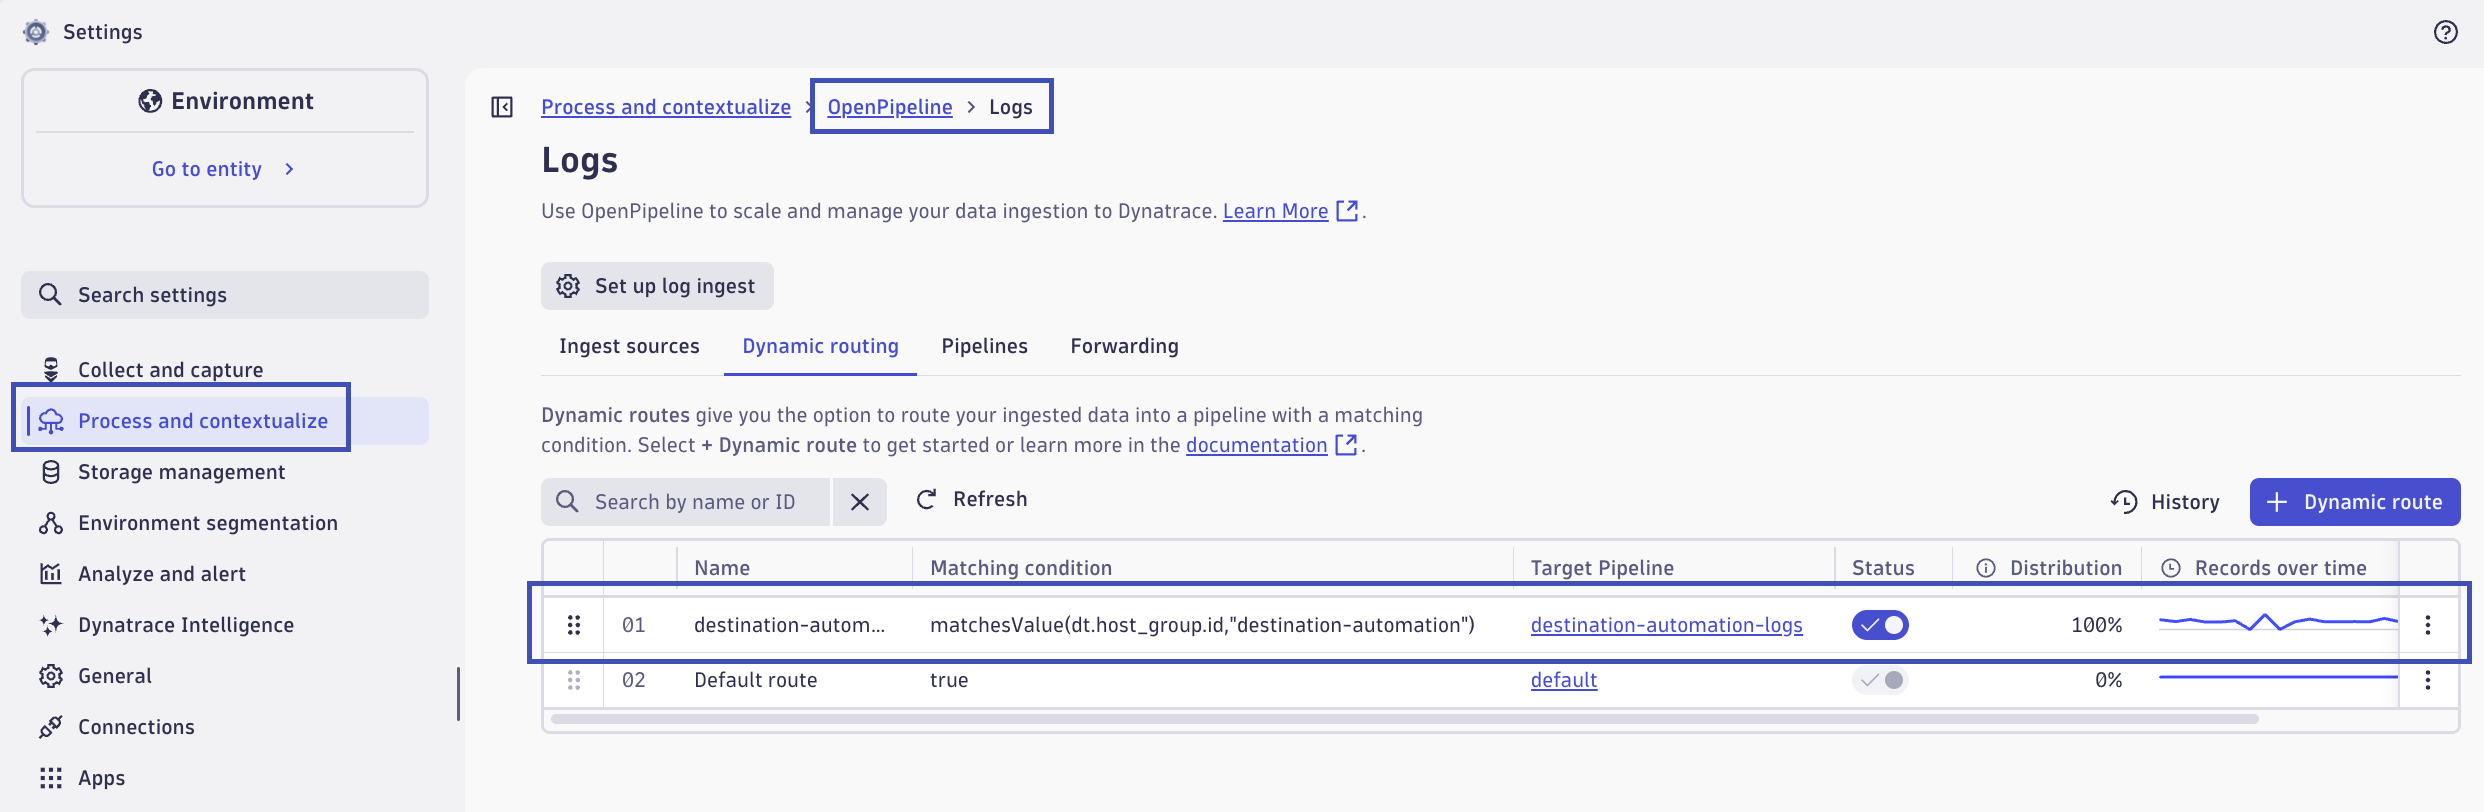2484x812 pixels.
Task: Collapse the sidebar panel toggle icon
Action: pyautogui.click(x=502, y=107)
